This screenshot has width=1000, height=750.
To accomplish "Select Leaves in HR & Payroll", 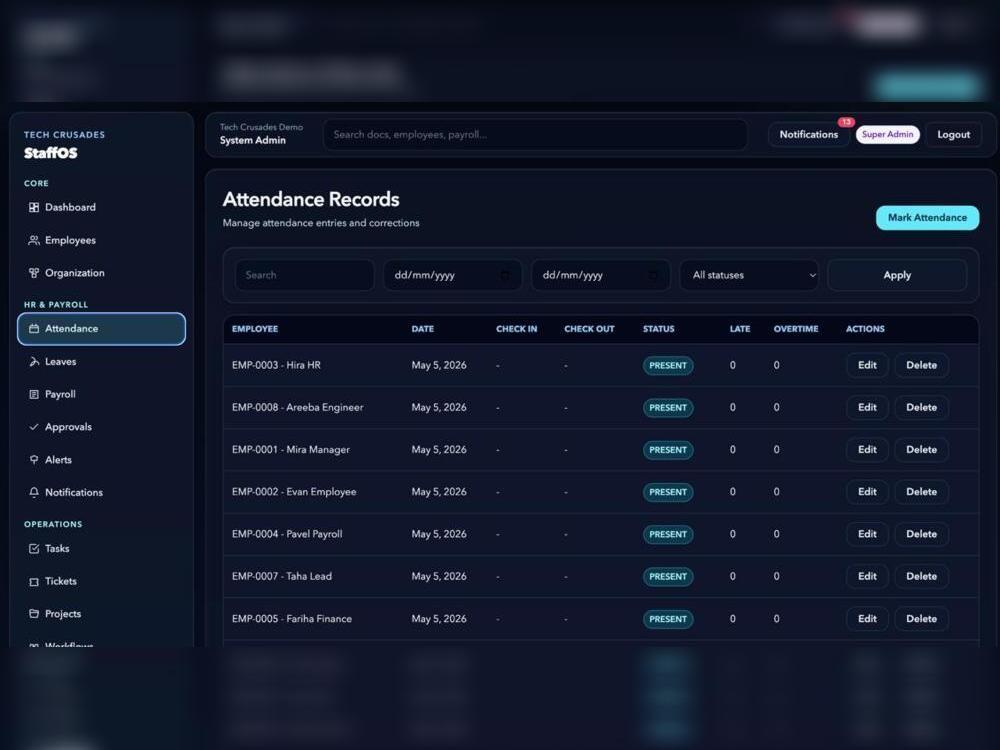I will click(101, 362).
